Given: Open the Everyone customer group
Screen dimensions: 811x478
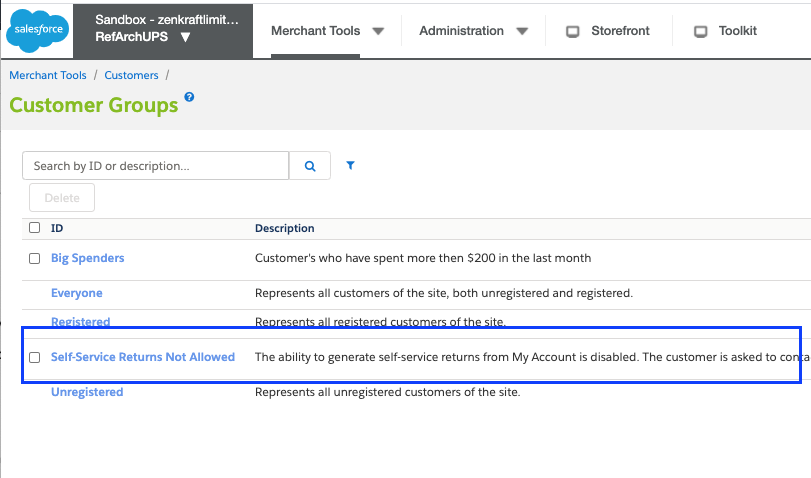Looking at the screenshot, I should pyautogui.click(x=77, y=293).
